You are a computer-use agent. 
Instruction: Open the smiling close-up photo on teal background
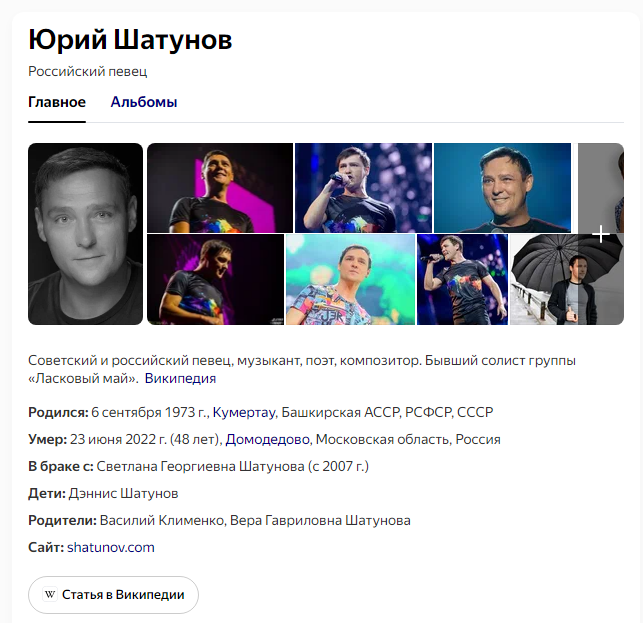[x=502, y=188]
